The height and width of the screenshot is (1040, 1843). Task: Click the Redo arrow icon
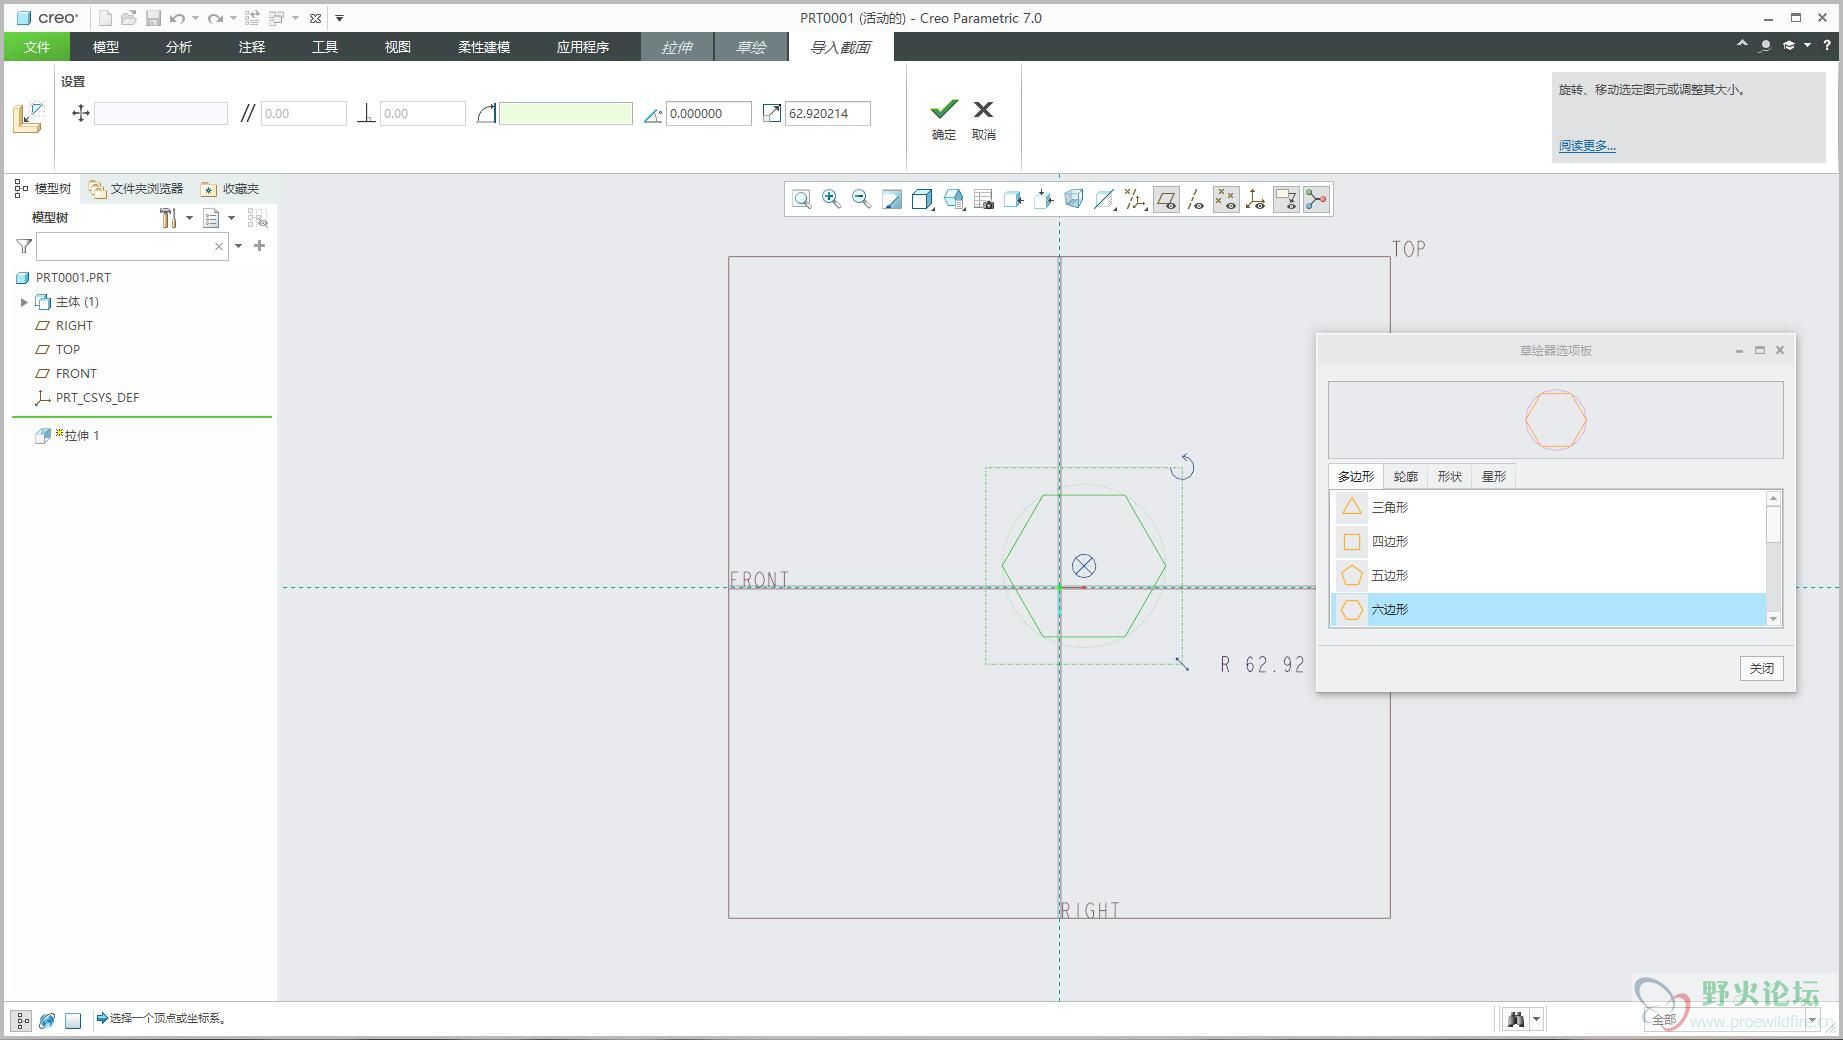point(215,18)
